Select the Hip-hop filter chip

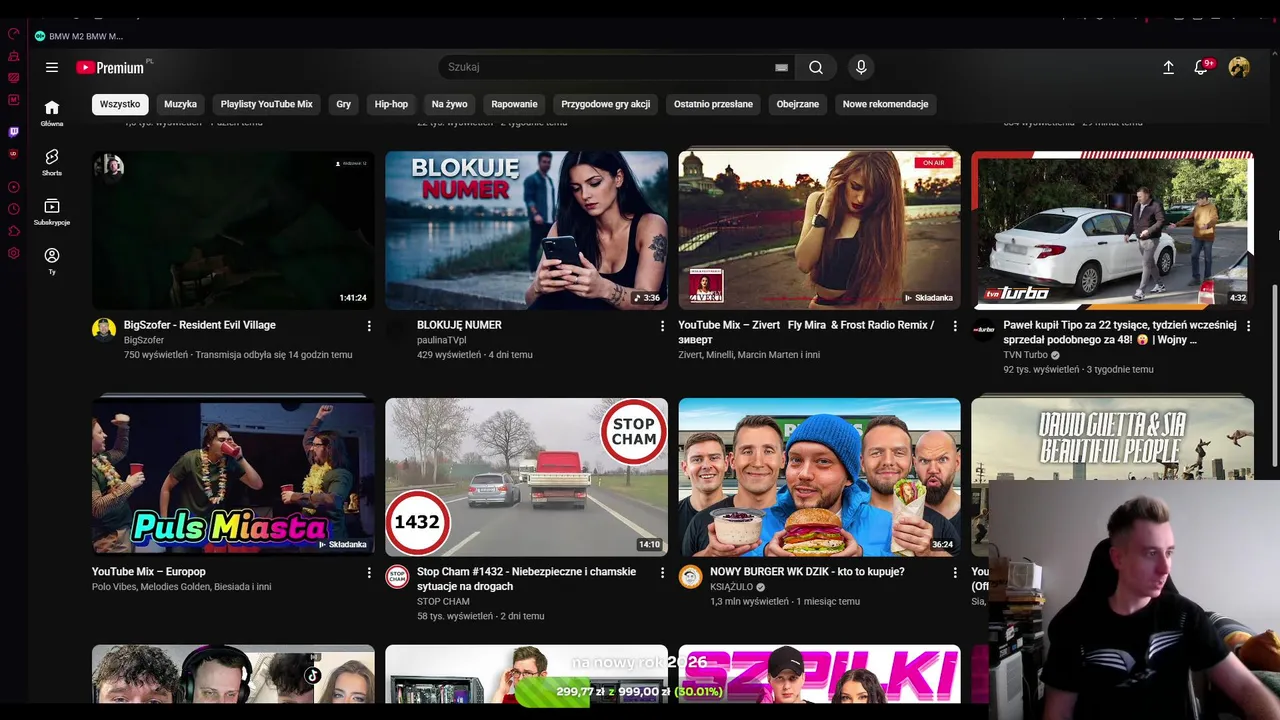pyautogui.click(x=391, y=104)
